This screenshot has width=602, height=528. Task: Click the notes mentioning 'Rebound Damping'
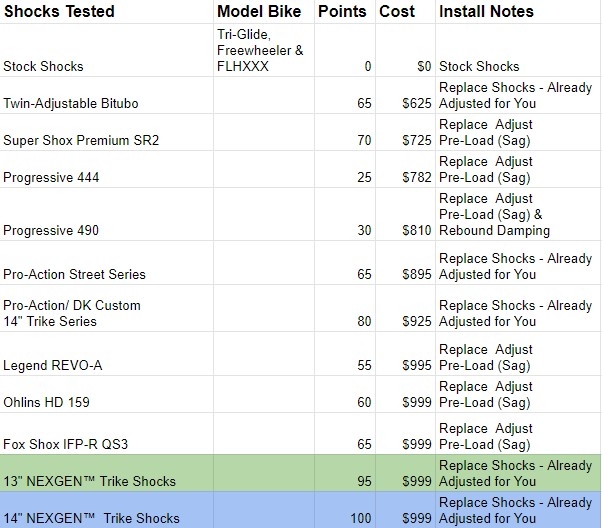[x=518, y=214]
